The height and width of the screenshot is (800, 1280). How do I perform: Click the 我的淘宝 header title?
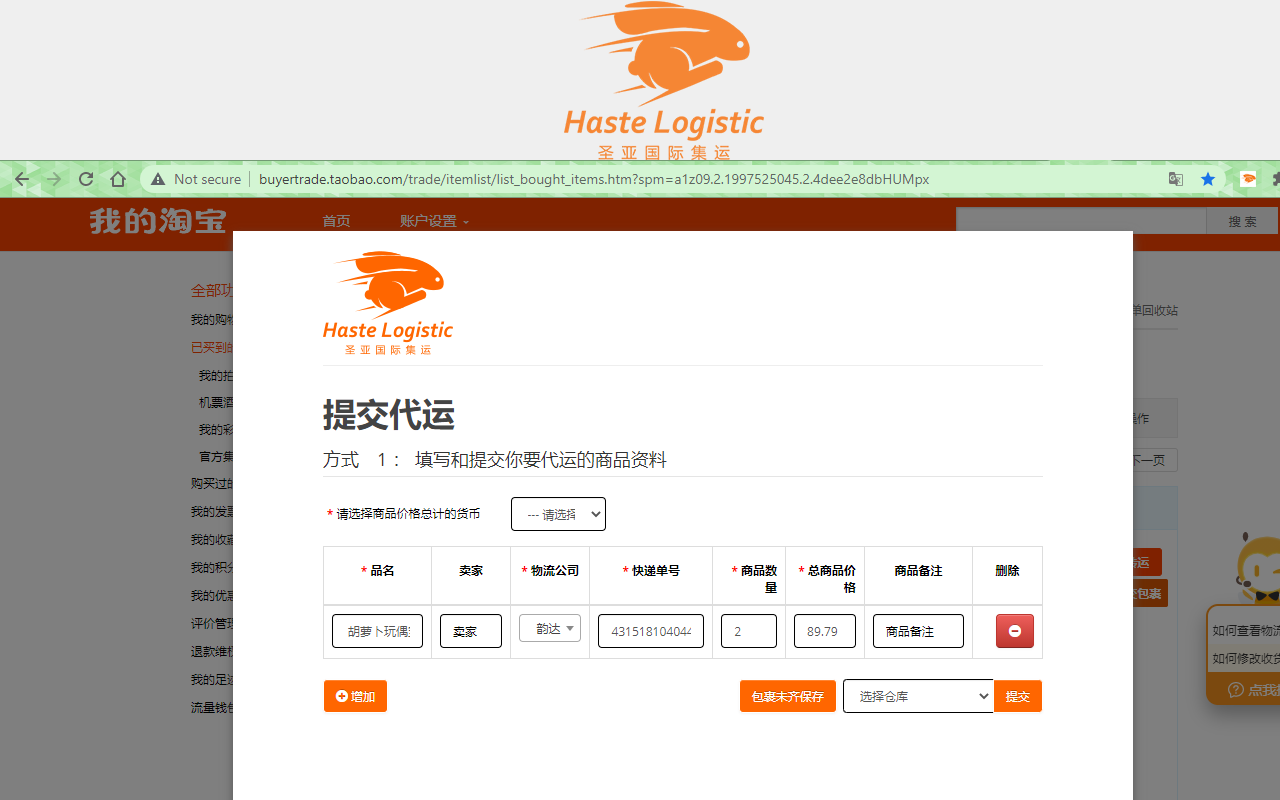tap(158, 221)
